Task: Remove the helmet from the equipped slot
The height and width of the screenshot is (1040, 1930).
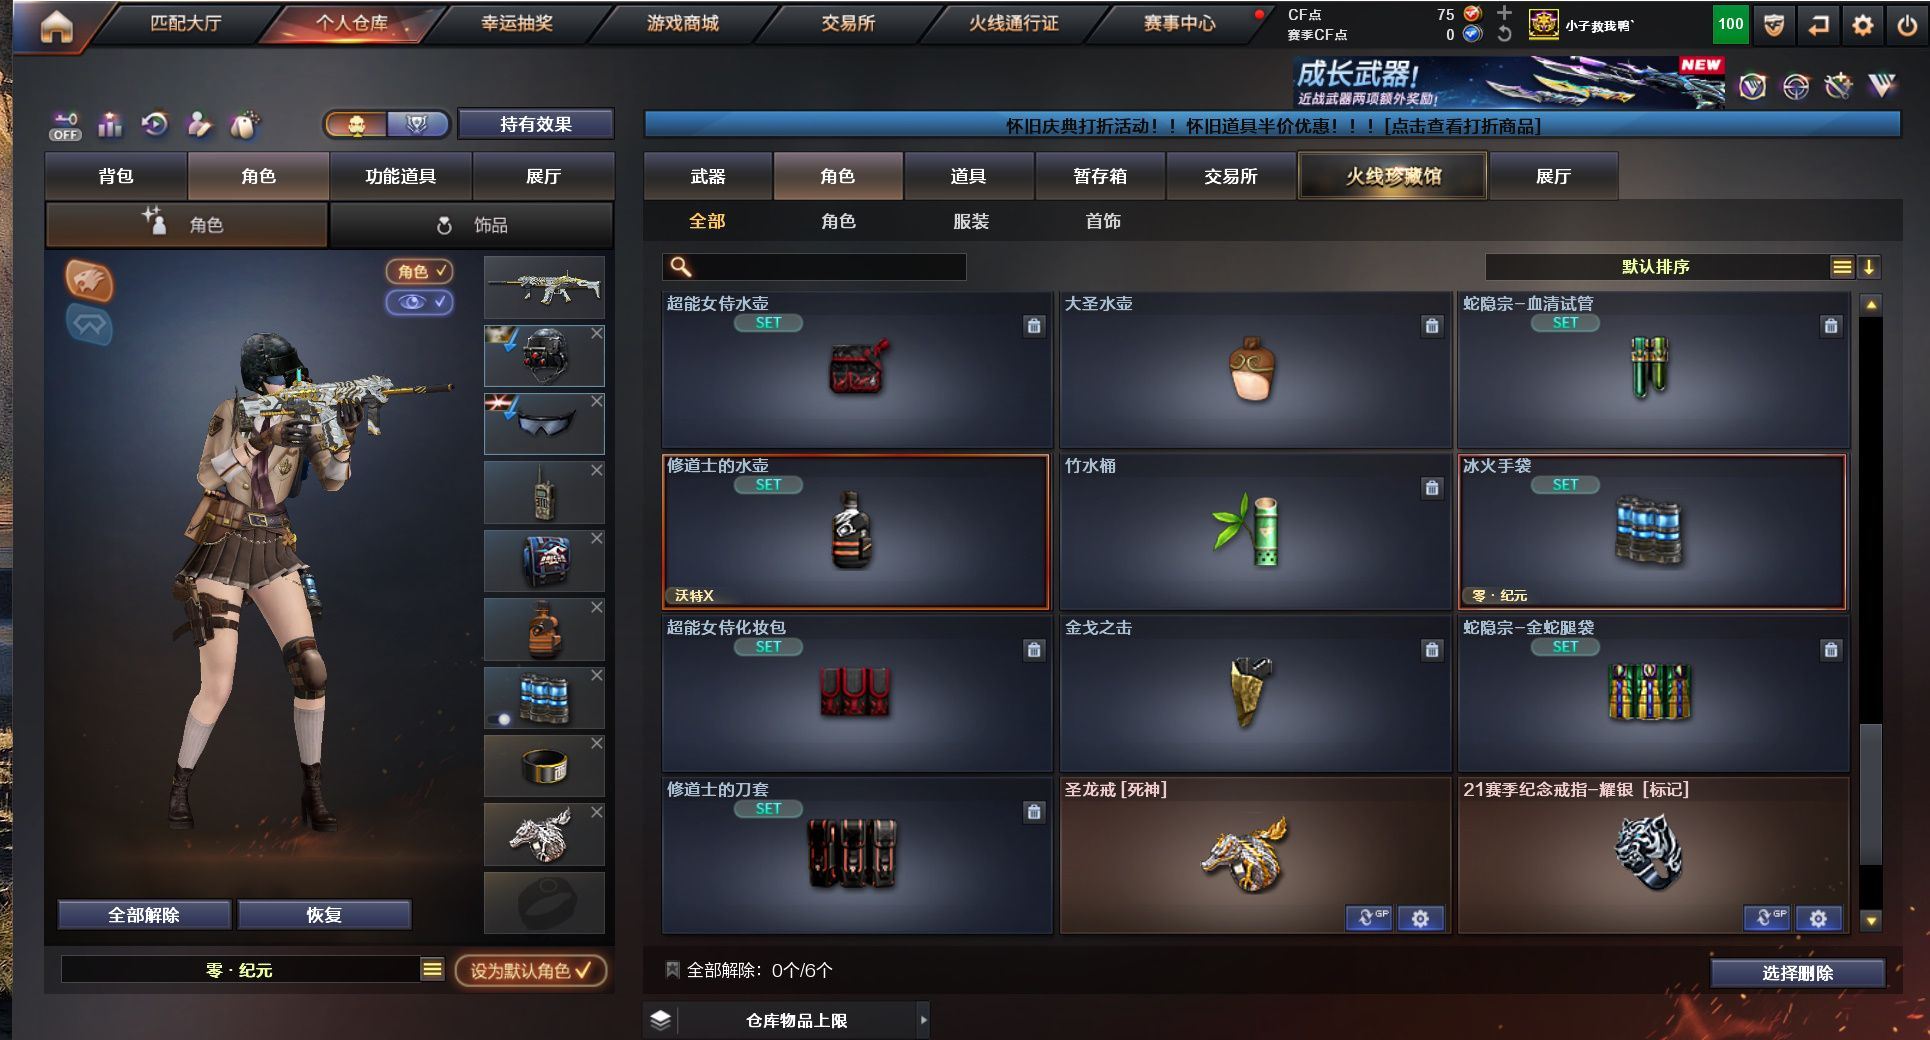Action: click(596, 333)
